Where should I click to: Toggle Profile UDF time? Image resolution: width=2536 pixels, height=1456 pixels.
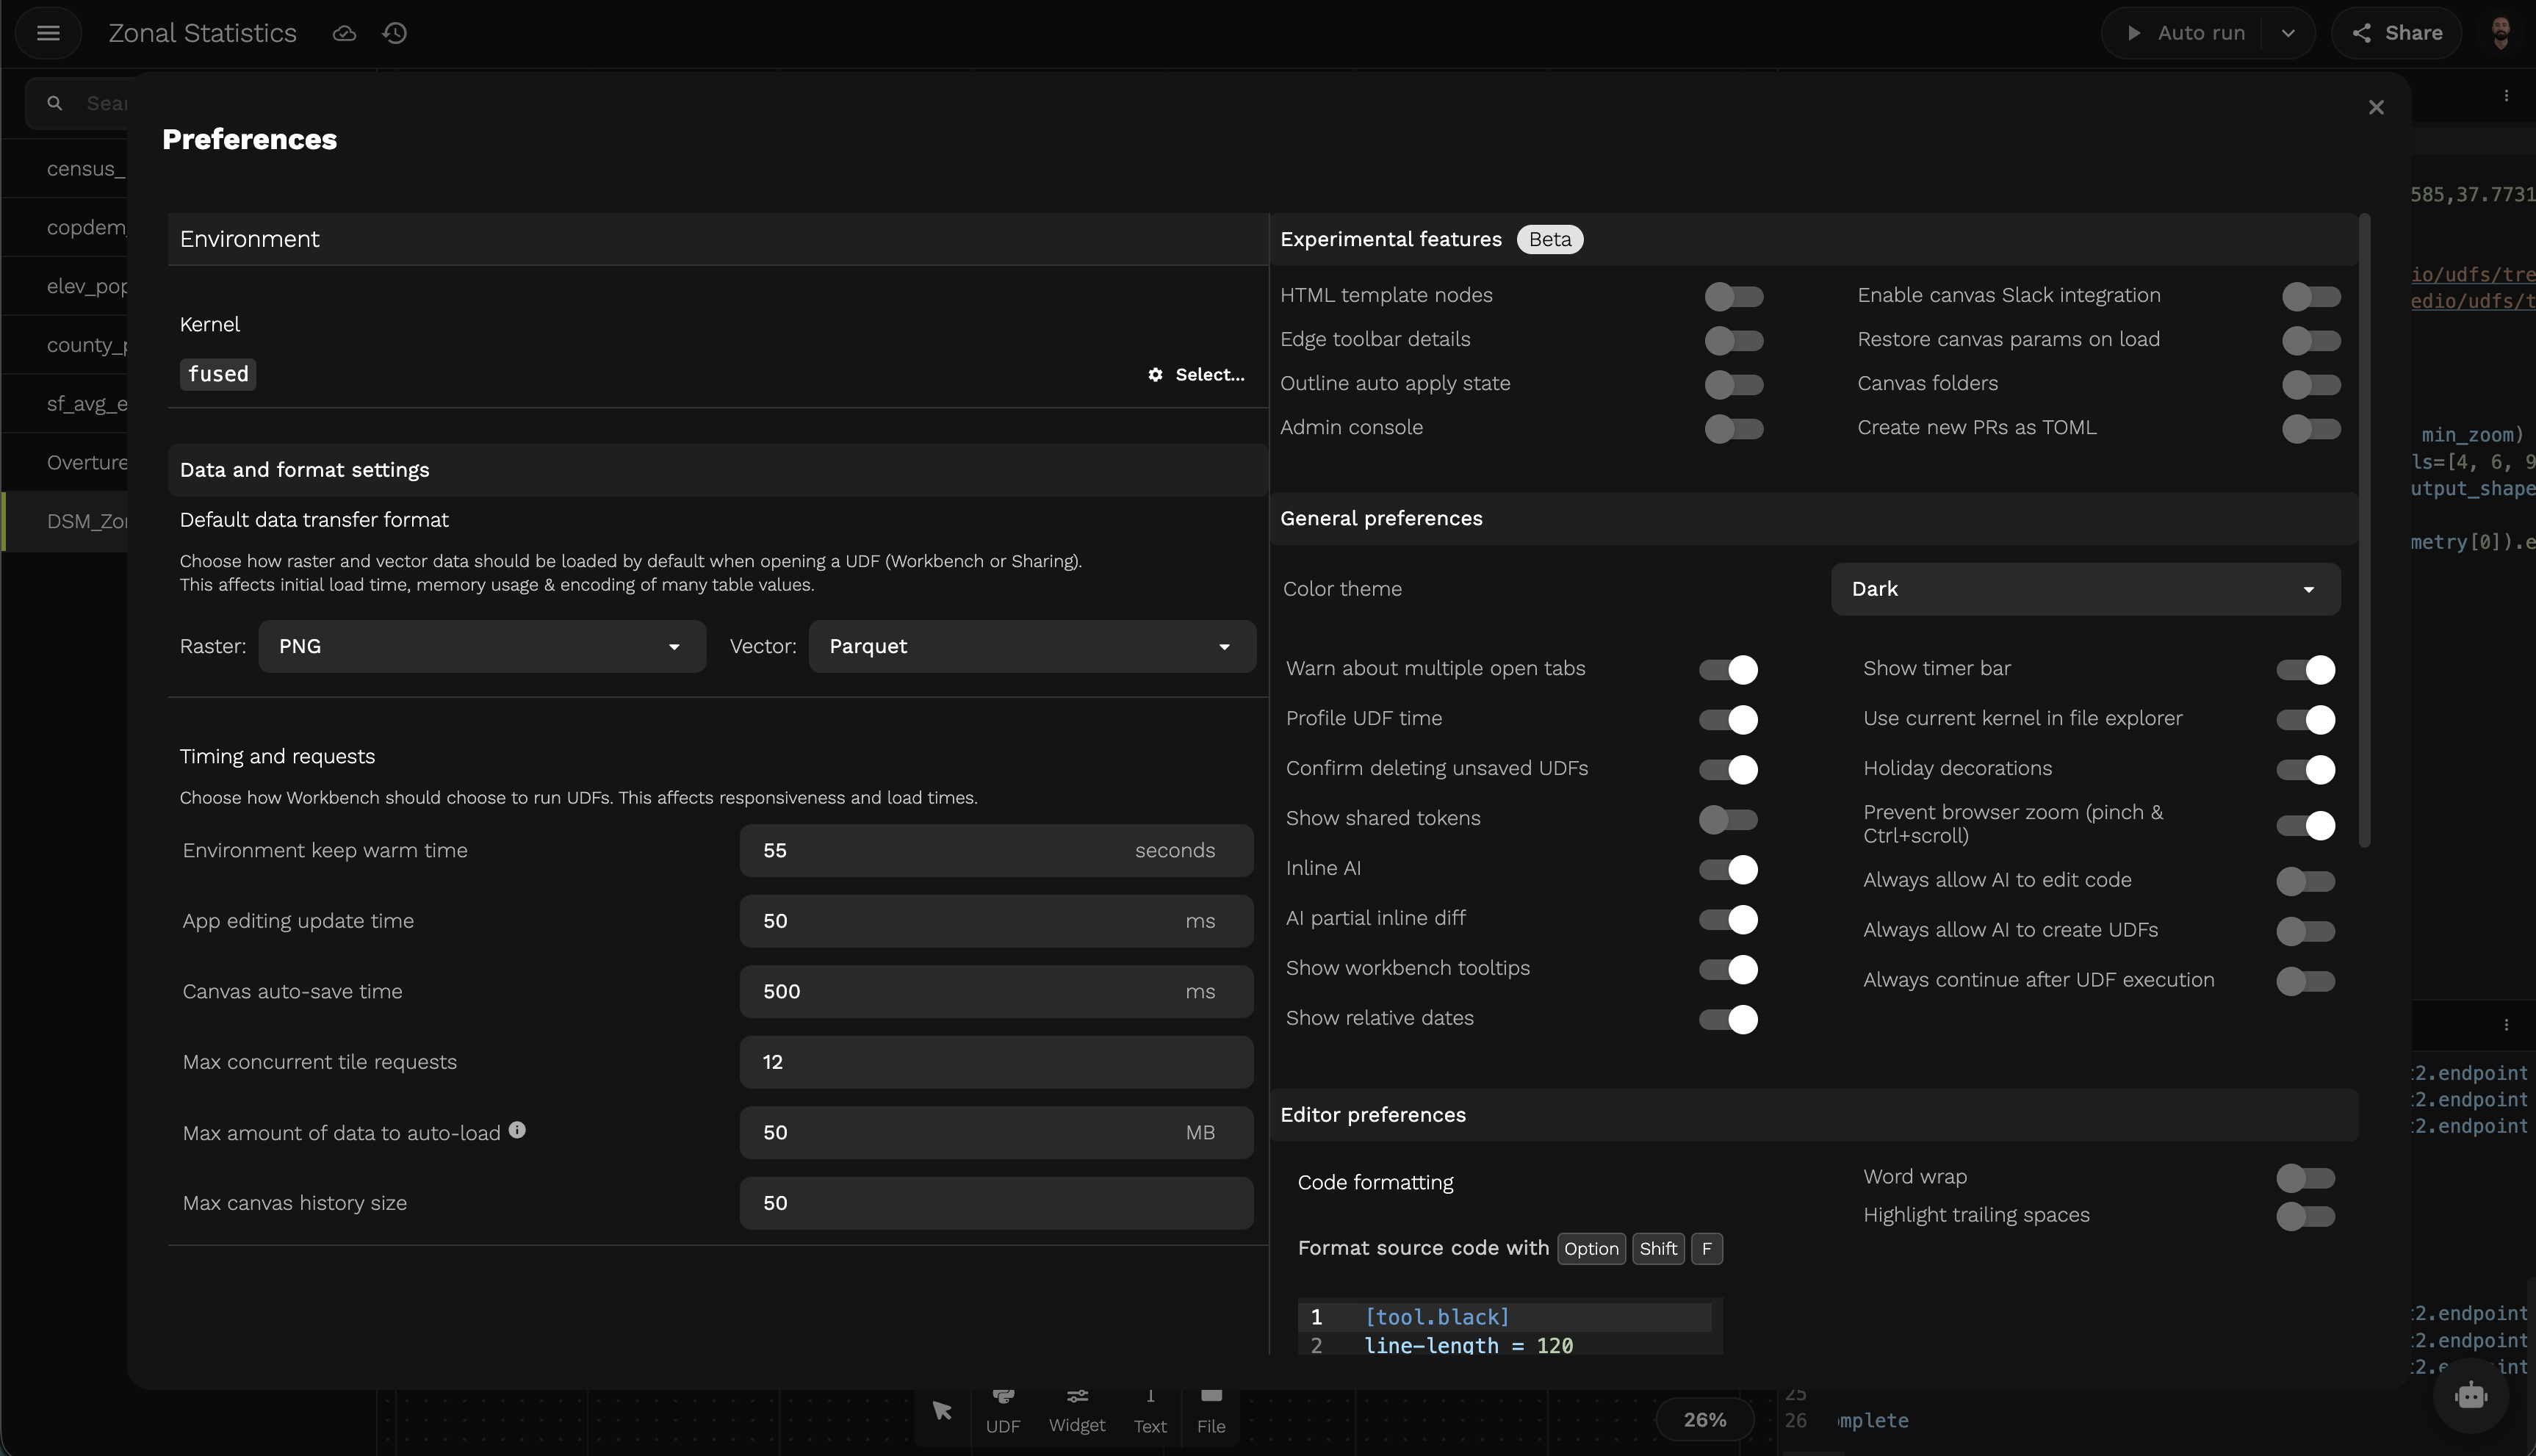(1728, 719)
